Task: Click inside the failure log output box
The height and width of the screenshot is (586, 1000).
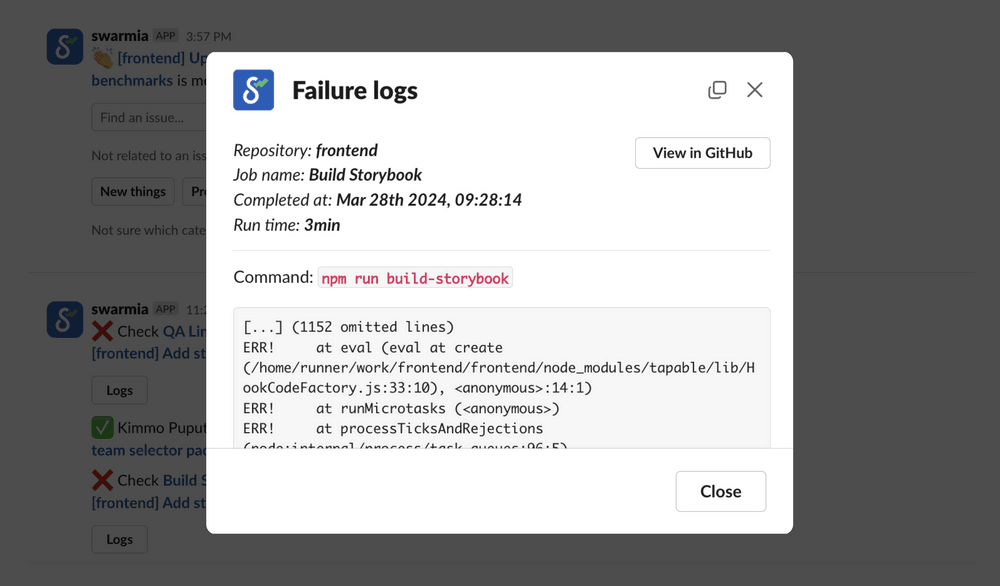Action: (x=501, y=378)
